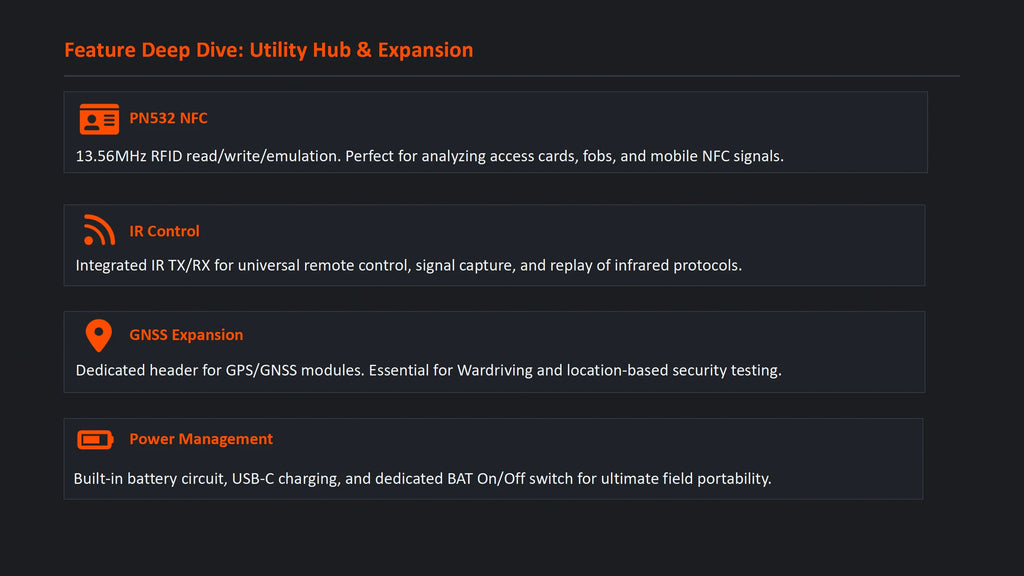Viewport: 1024px width, 576px height.
Task: Click the Built-in battery circuit description
Action: point(423,479)
